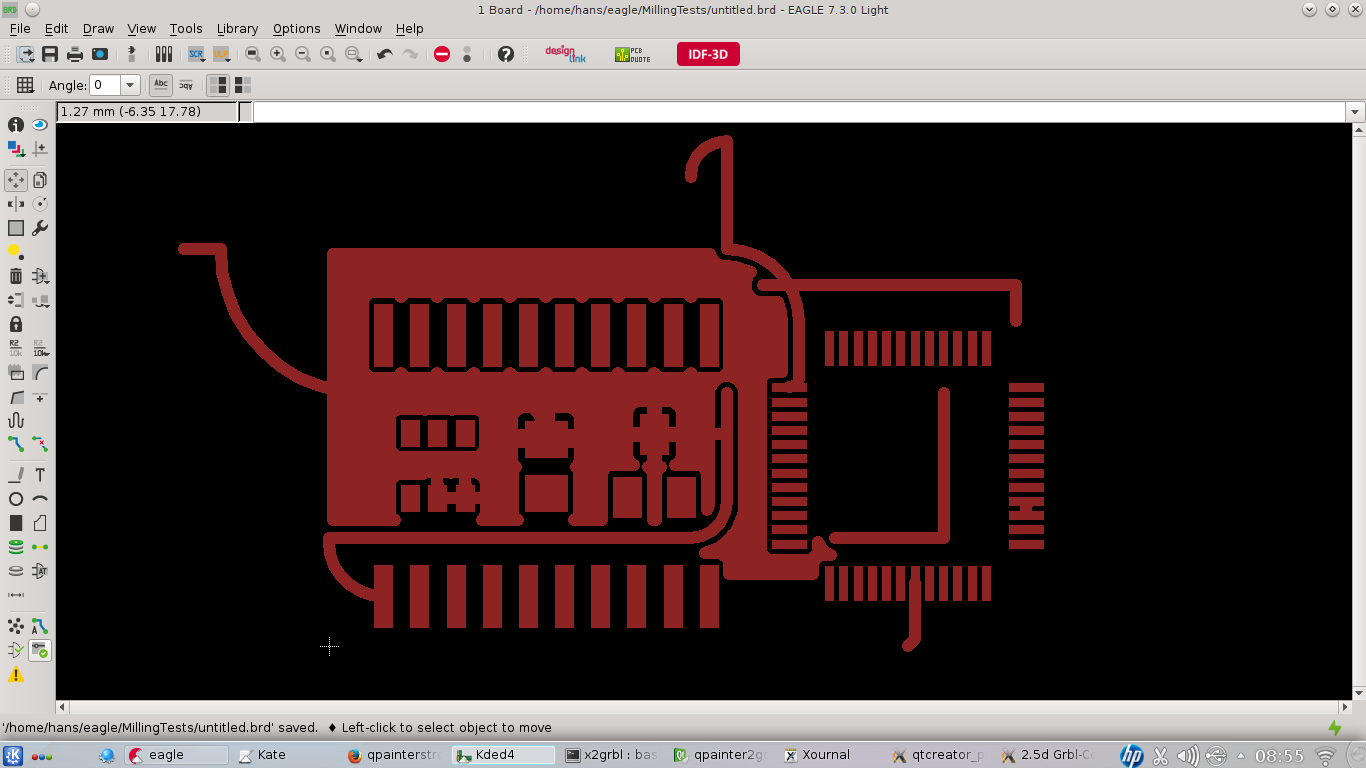This screenshot has width=1366, height=768.
Task: Open the Tools menu
Action: coord(186,29)
